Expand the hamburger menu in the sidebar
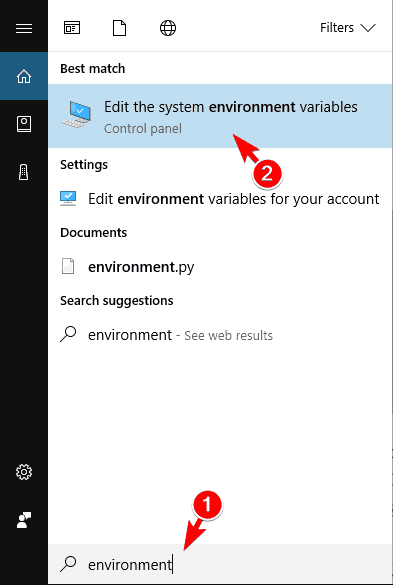The image size is (393, 585). click(24, 28)
